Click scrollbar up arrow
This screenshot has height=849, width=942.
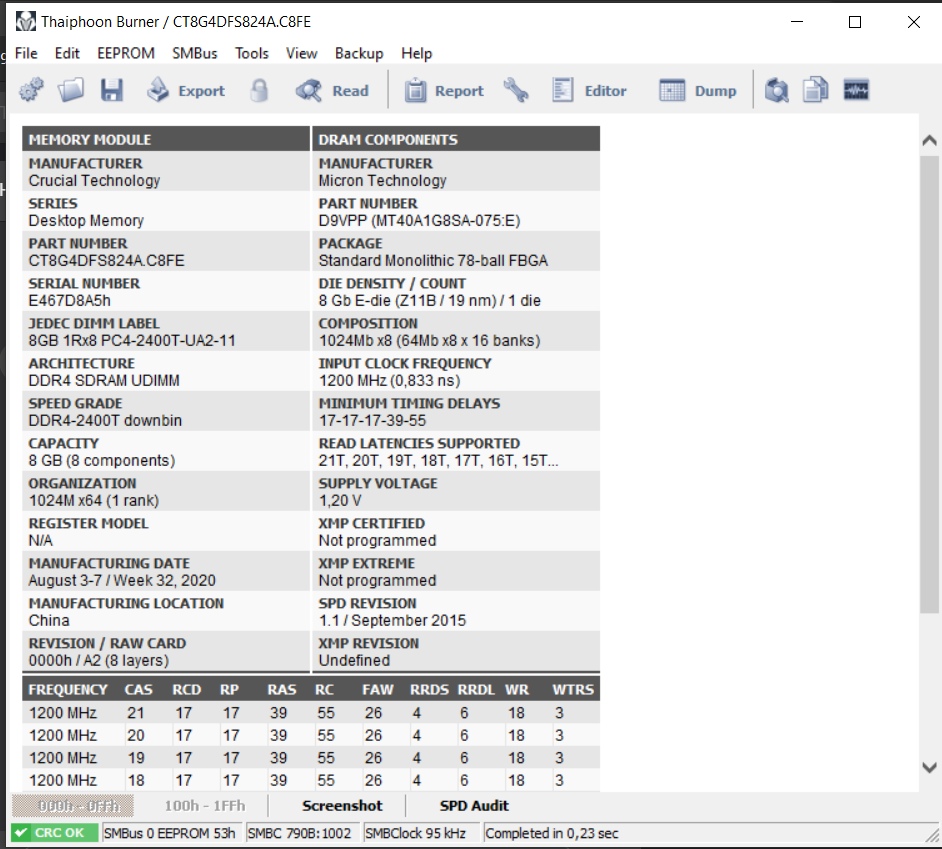point(929,141)
